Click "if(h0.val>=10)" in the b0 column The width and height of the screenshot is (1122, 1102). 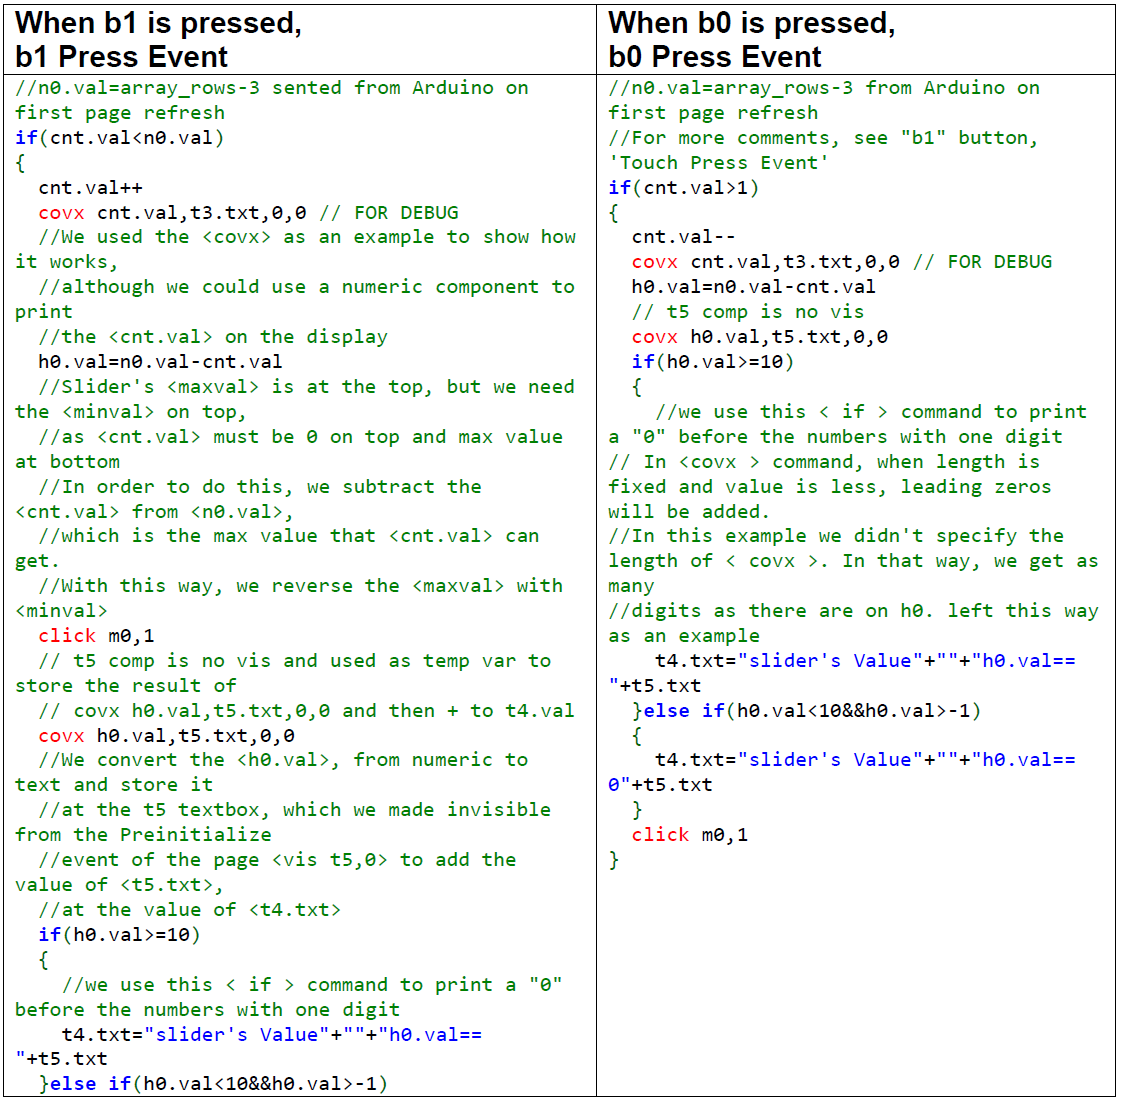(x=712, y=362)
